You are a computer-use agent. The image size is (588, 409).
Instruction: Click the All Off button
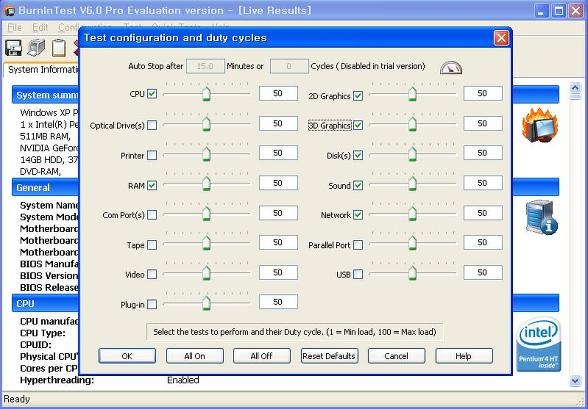pyautogui.click(x=261, y=356)
